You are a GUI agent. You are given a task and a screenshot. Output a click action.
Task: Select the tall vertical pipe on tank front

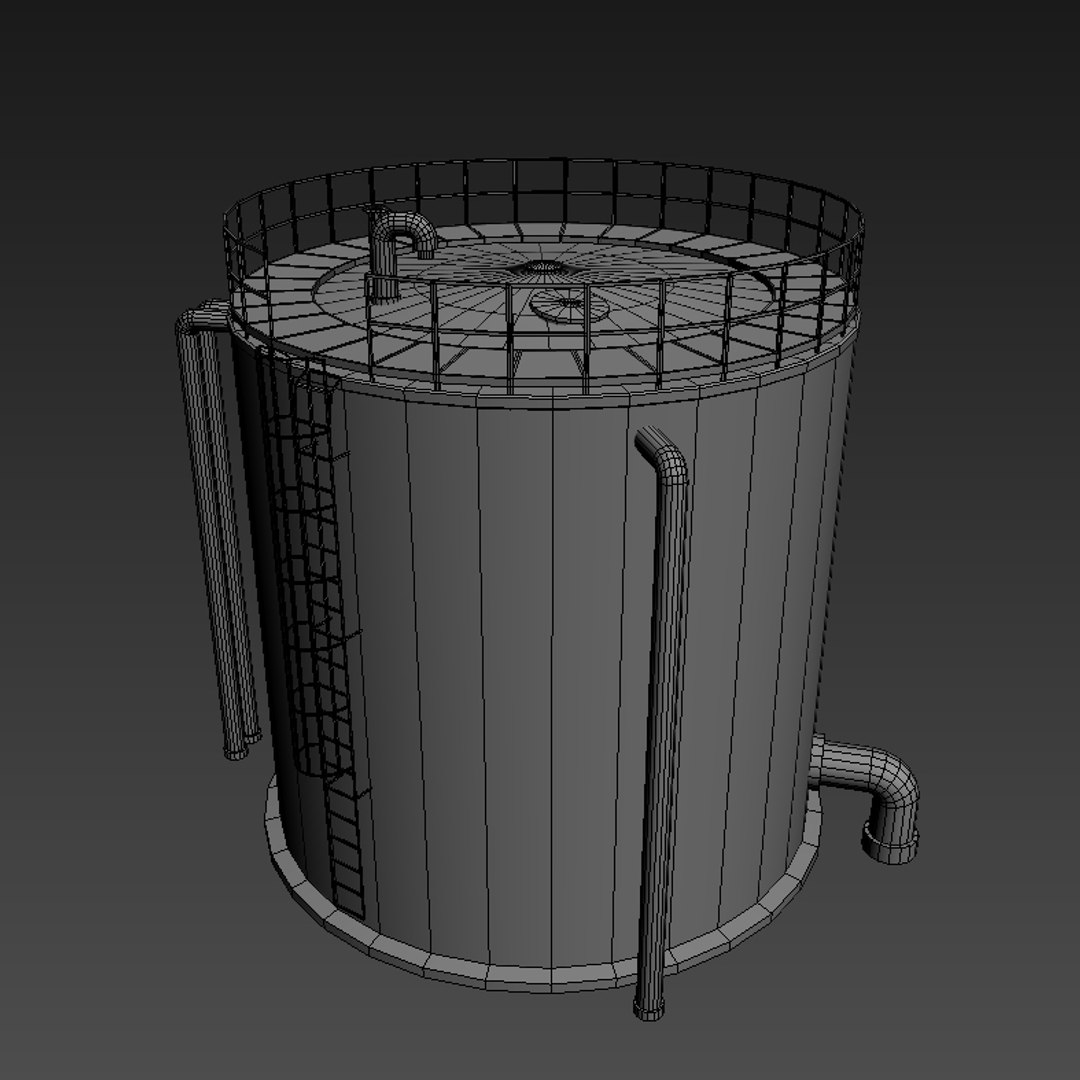coord(660,723)
